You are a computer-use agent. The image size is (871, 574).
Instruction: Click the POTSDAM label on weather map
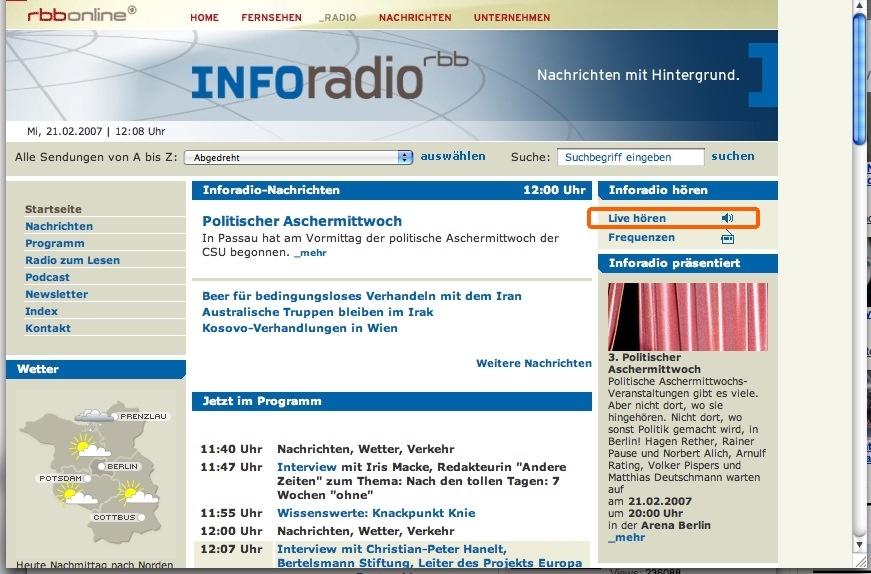pos(61,478)
